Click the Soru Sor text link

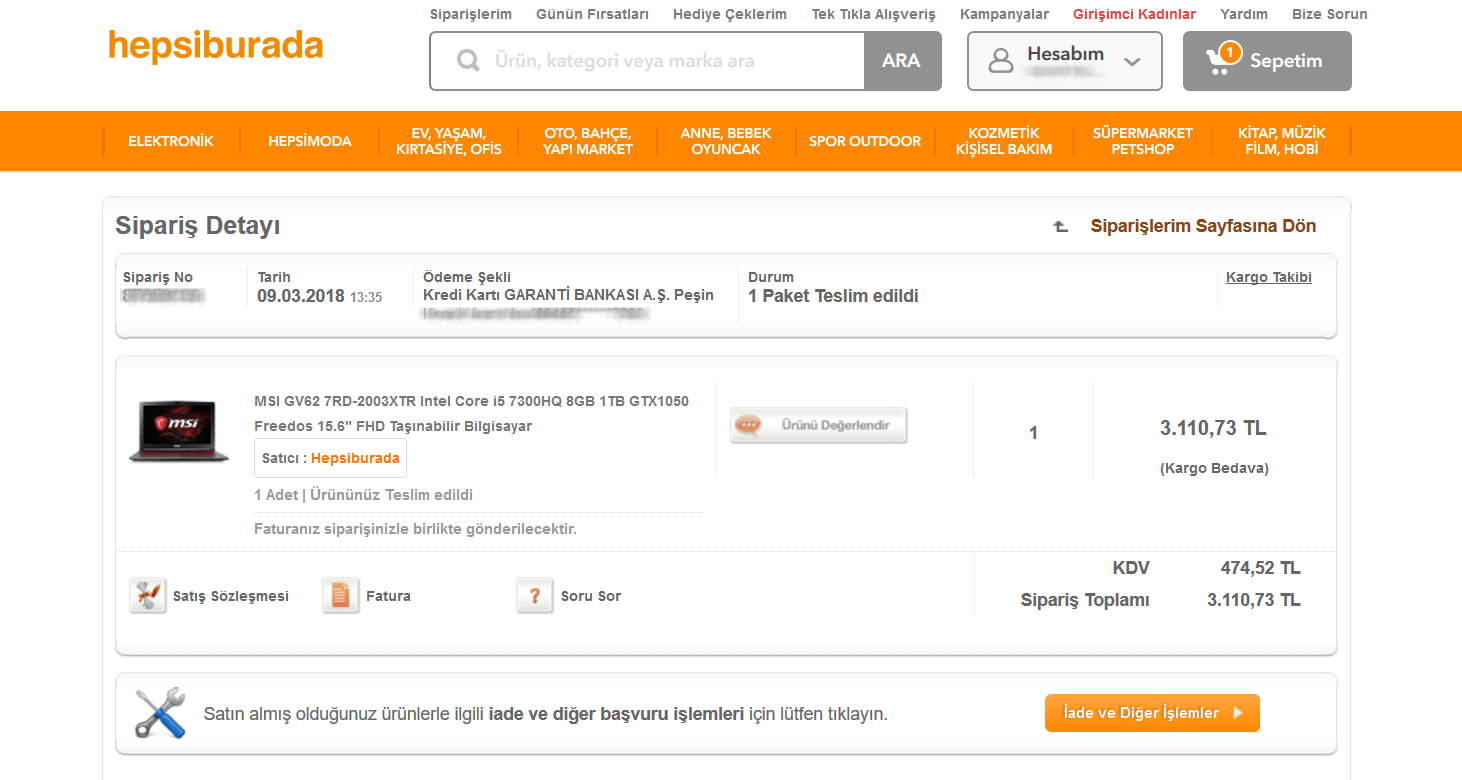point(591,596)
